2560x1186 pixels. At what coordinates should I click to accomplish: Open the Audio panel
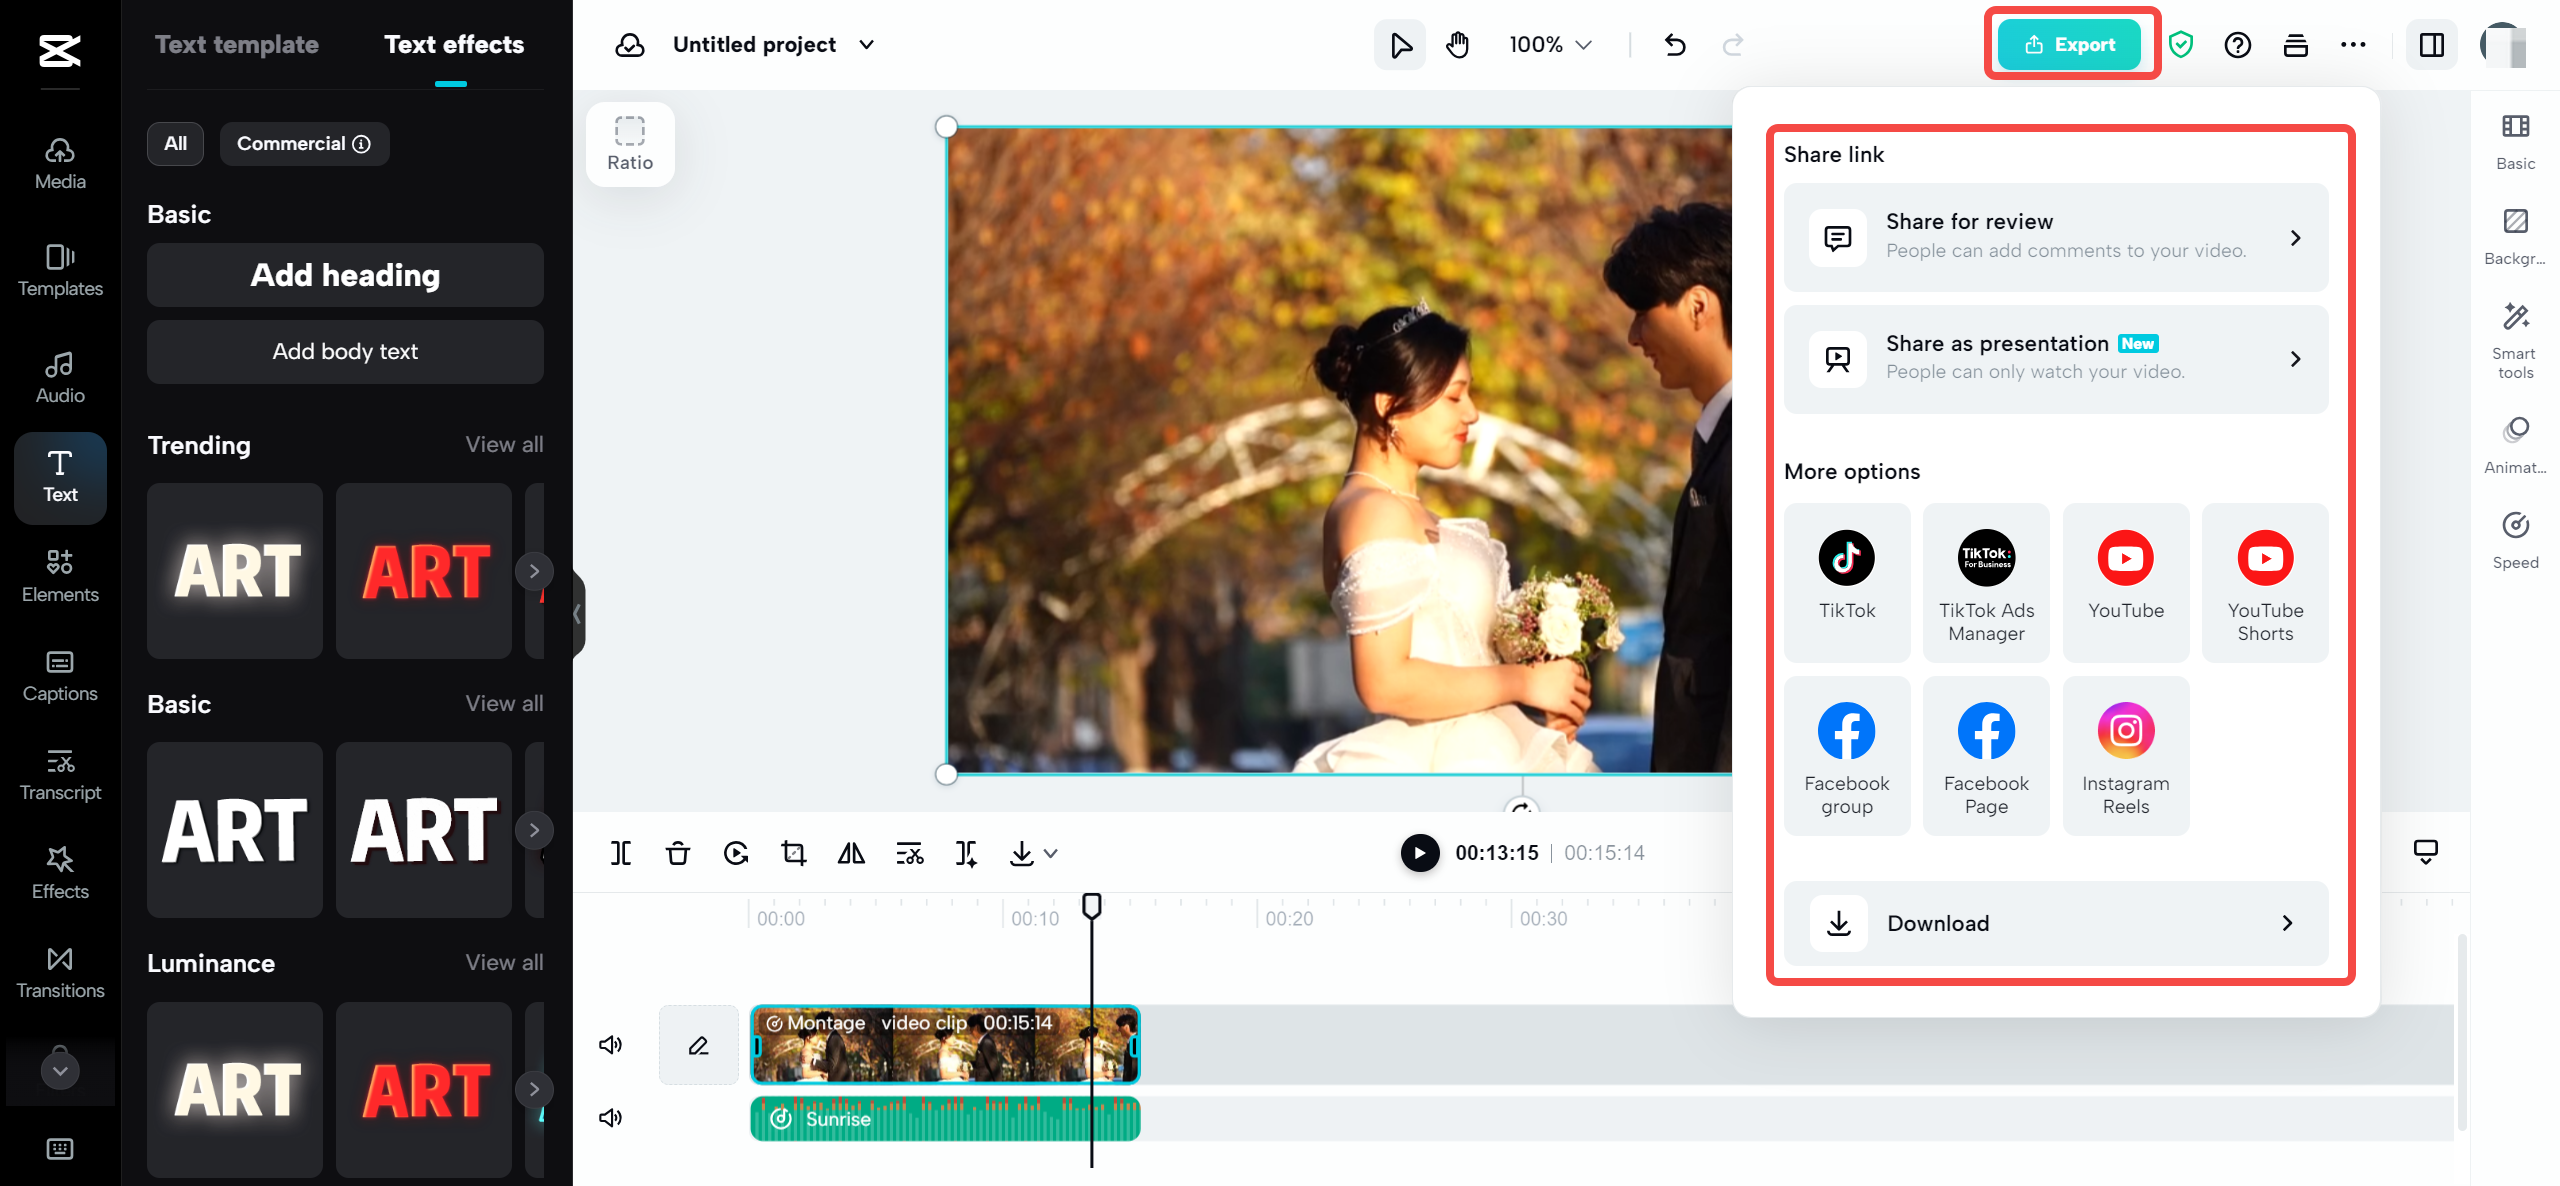click(x=57, y=371)
